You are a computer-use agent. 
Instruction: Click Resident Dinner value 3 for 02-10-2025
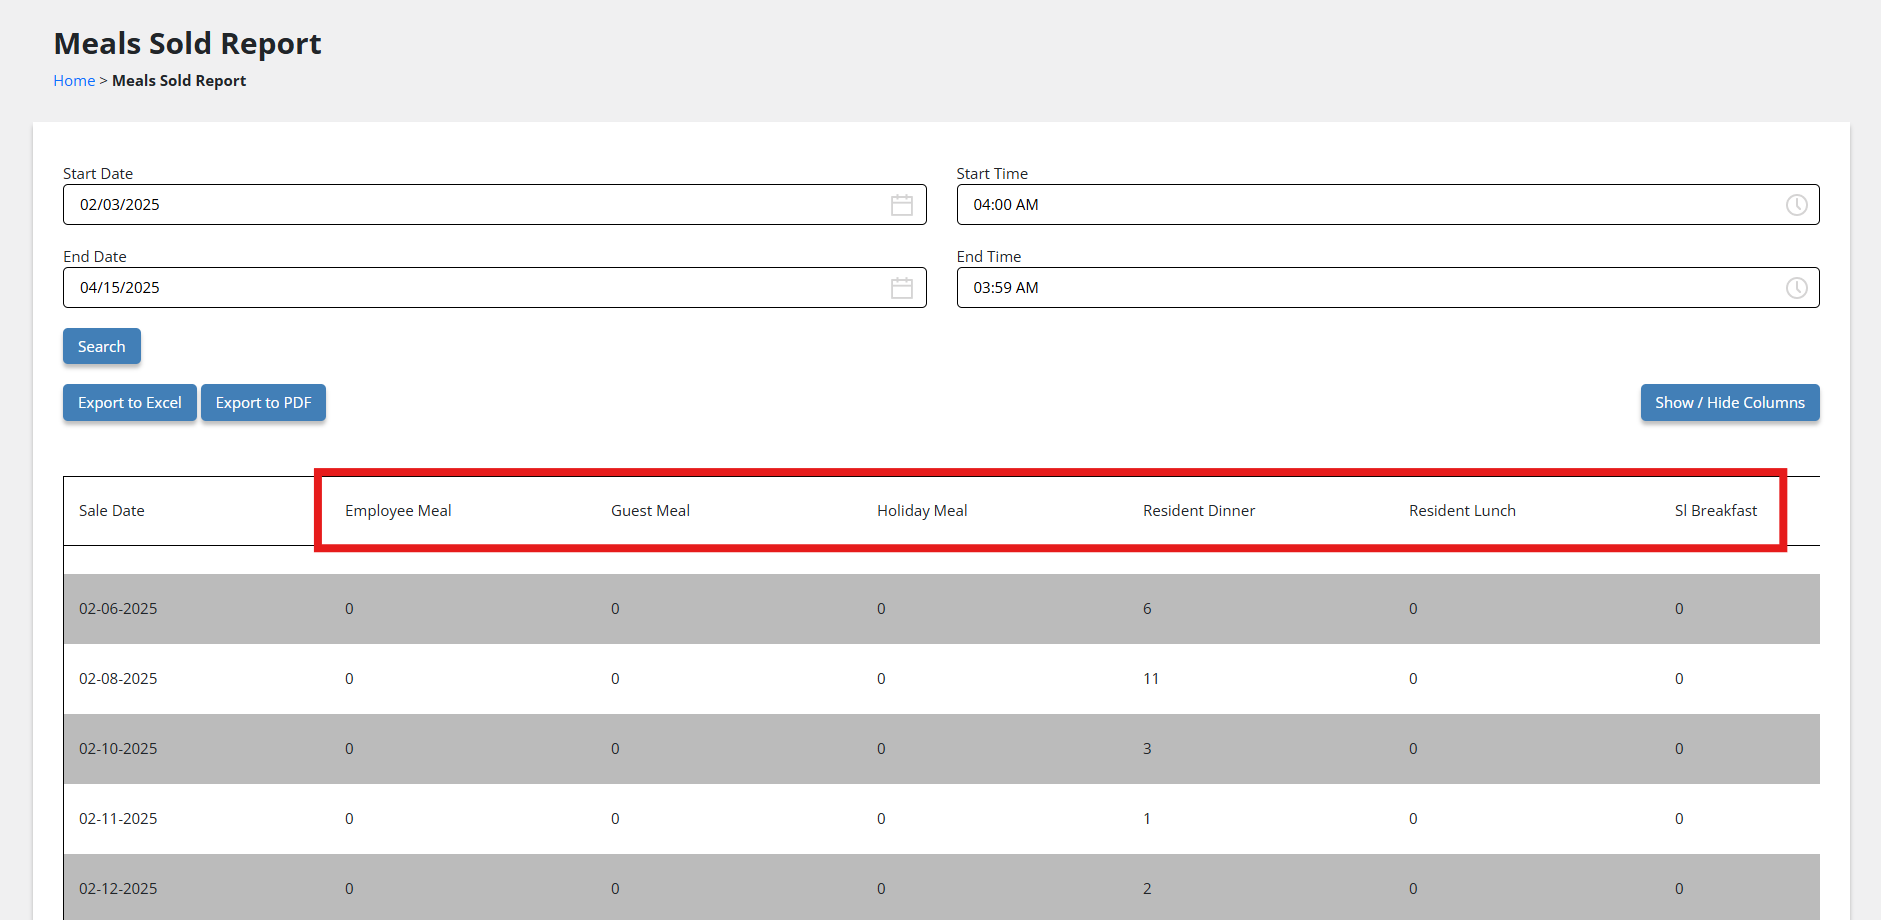point(1147,749)
